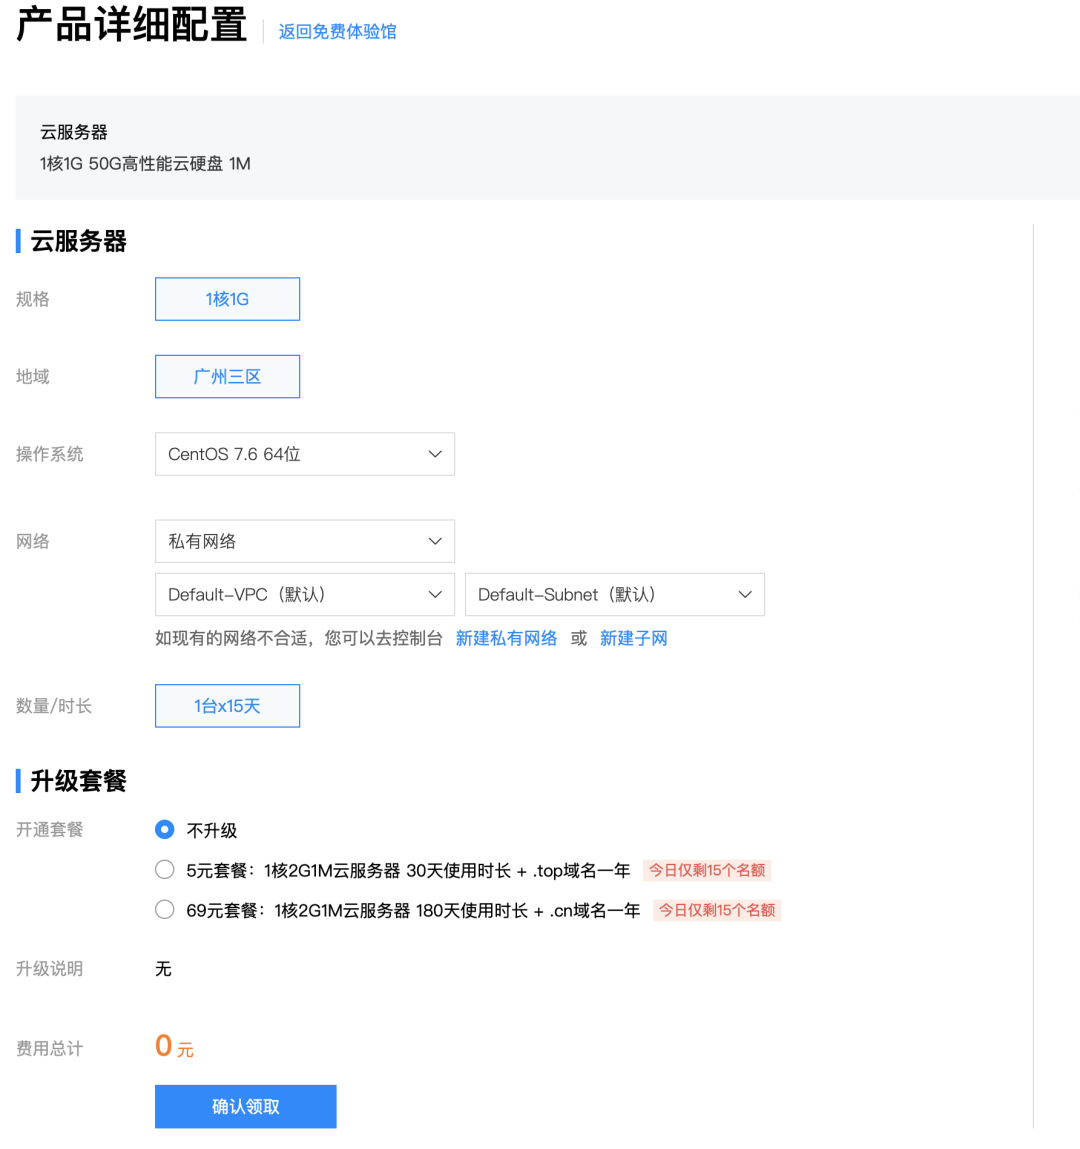Select the 广州三区 region button
Viewport: 1080px width, 1149px height.
[x=227, y=377]
